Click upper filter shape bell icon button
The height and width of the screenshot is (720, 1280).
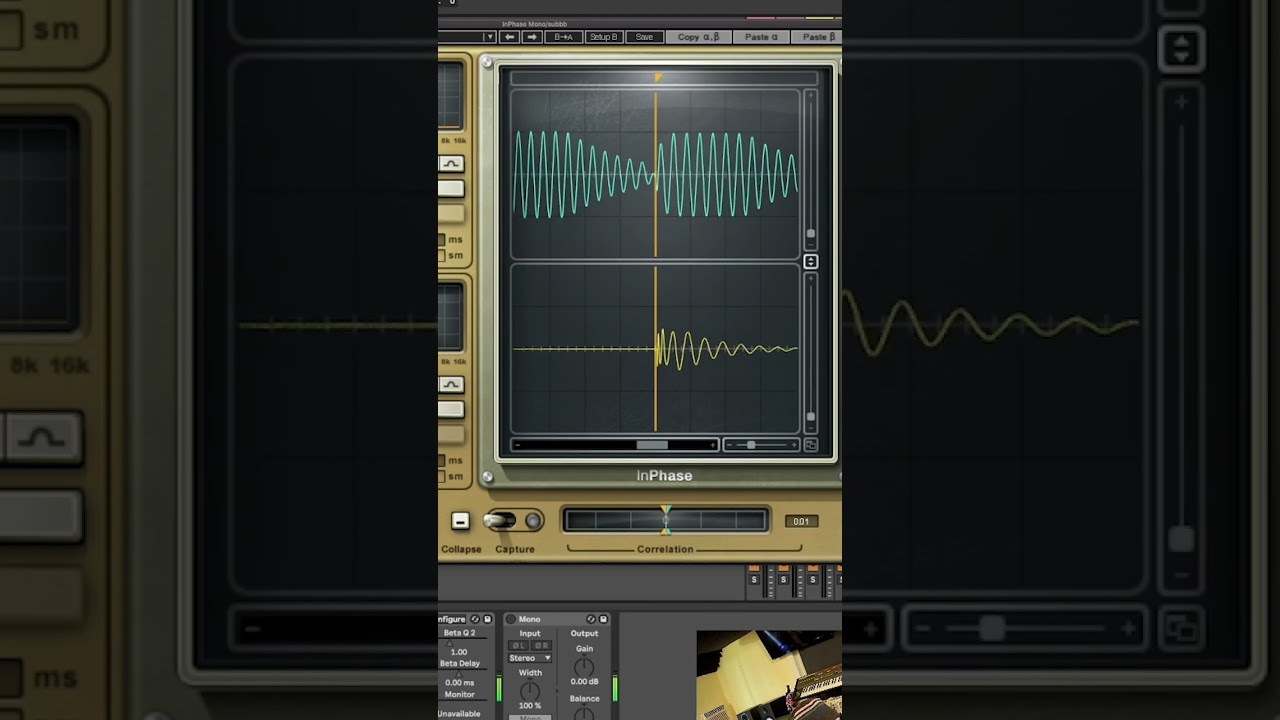(451, 164)
